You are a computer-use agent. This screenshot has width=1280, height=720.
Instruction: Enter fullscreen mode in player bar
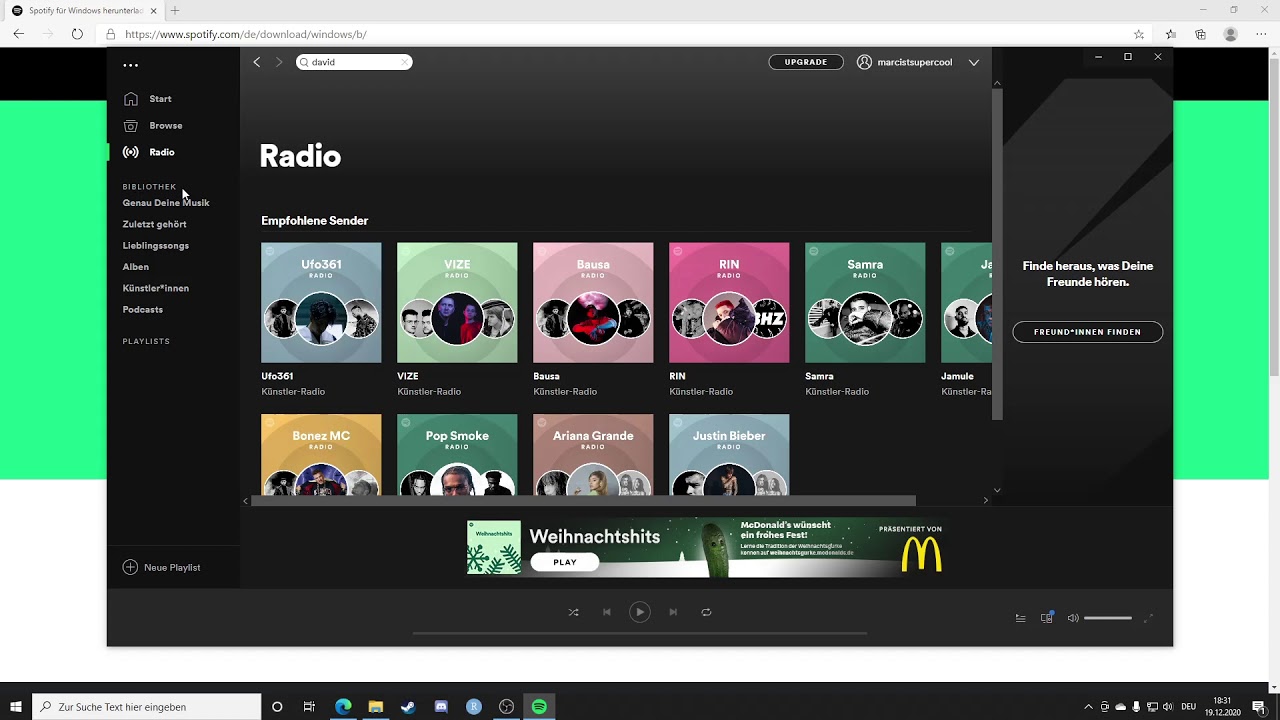[1148, 618]
